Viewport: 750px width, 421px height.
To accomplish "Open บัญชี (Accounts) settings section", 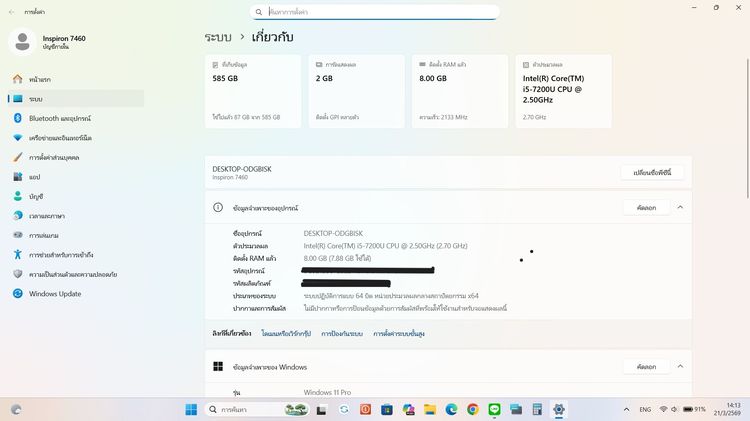I will (x=36, y=196).
